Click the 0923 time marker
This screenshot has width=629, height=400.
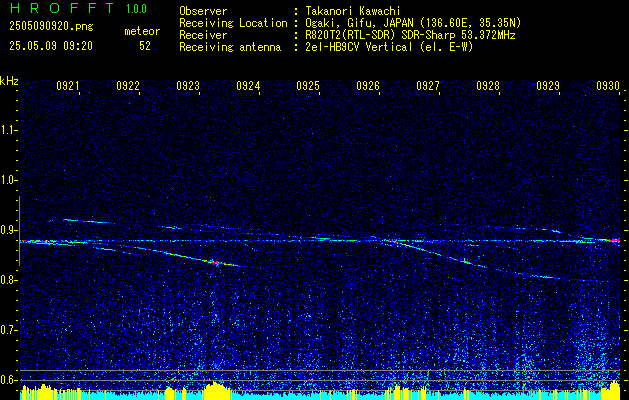pos(188,85)
